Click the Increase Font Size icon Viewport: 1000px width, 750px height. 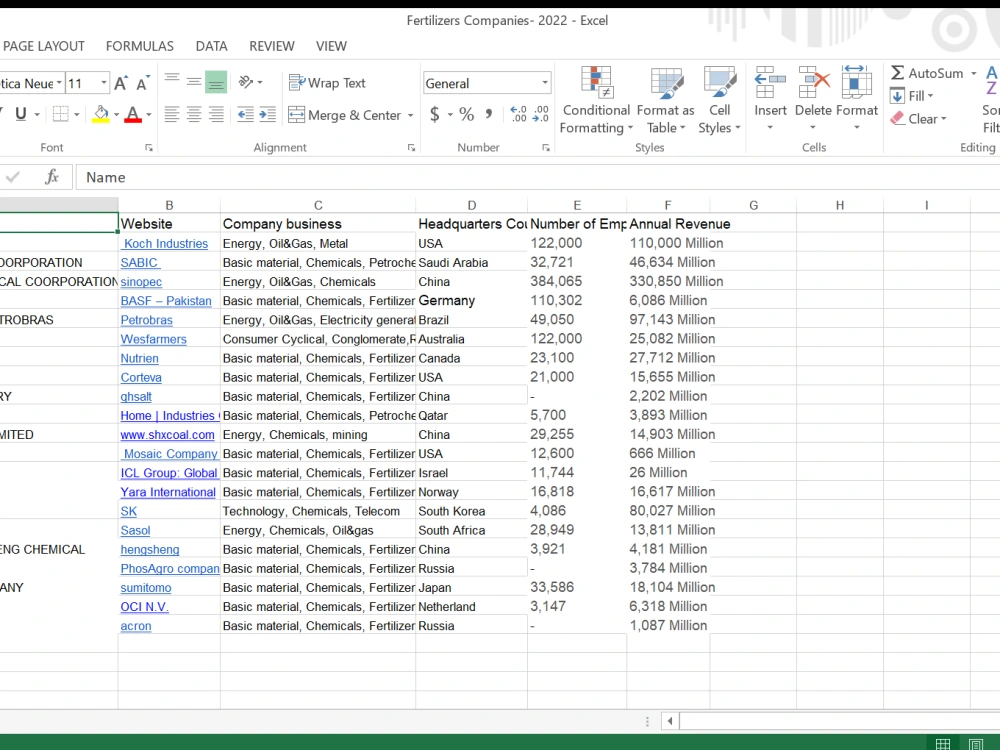[120, 83]
